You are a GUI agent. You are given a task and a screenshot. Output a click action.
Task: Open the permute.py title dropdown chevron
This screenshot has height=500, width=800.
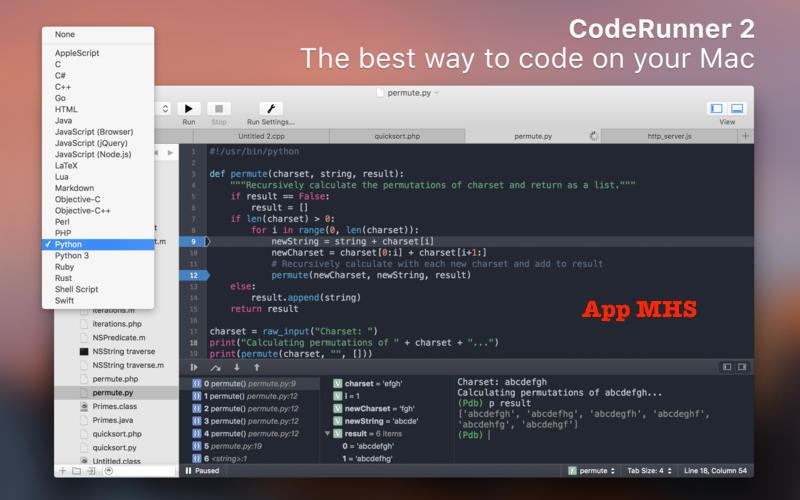tap(437, 93)
